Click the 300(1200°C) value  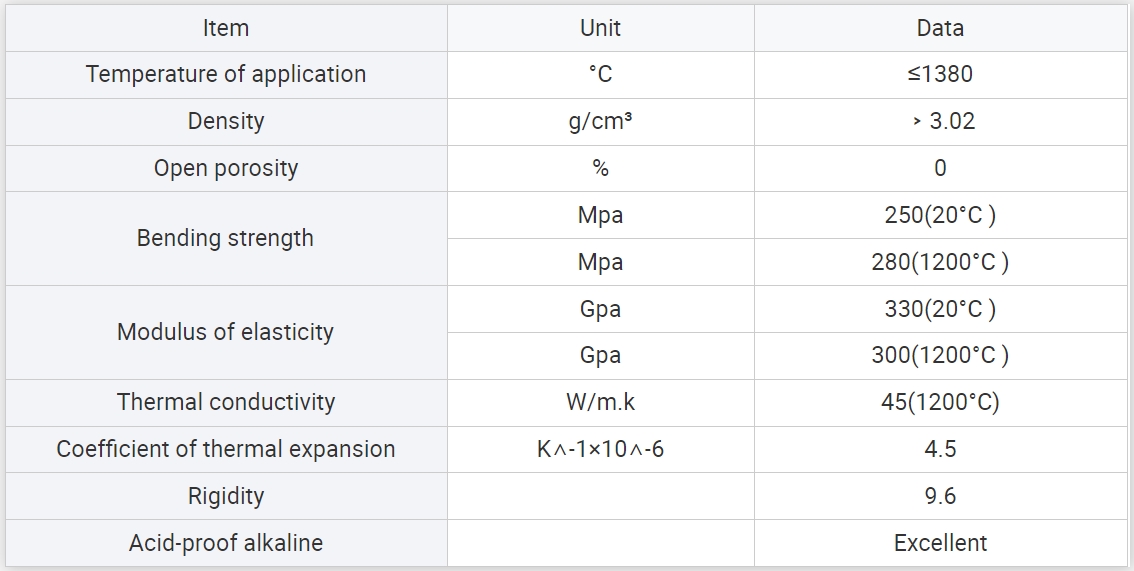coord(940,356)
